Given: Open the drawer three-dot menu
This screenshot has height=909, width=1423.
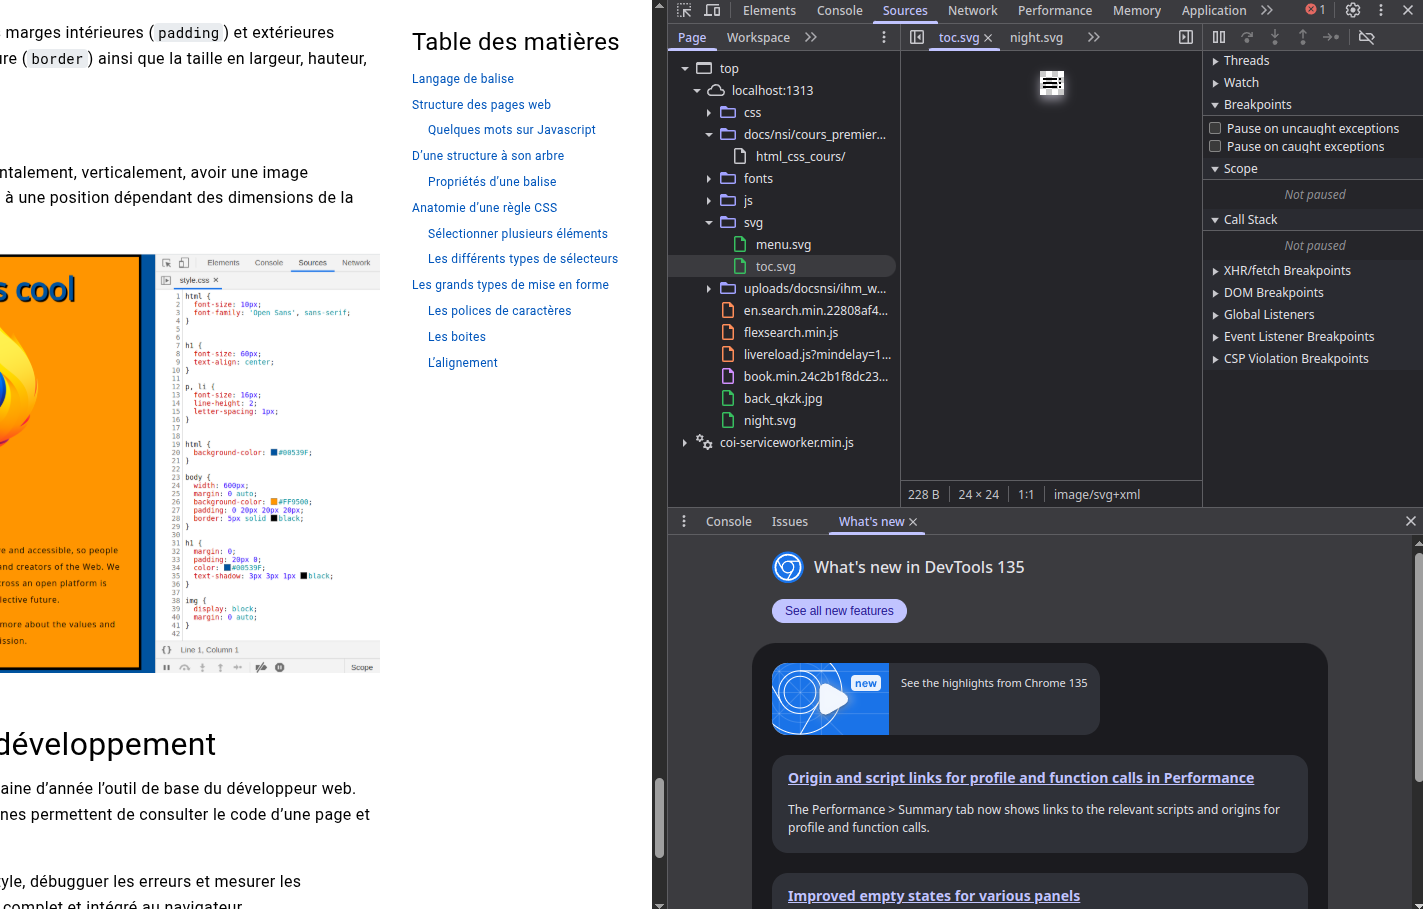Looking at the screenshot, I should [684, 521].
